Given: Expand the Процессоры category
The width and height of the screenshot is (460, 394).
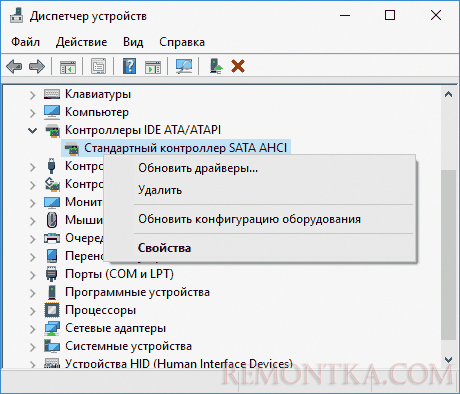Looking at the screenshot, I should coord(32,311).
